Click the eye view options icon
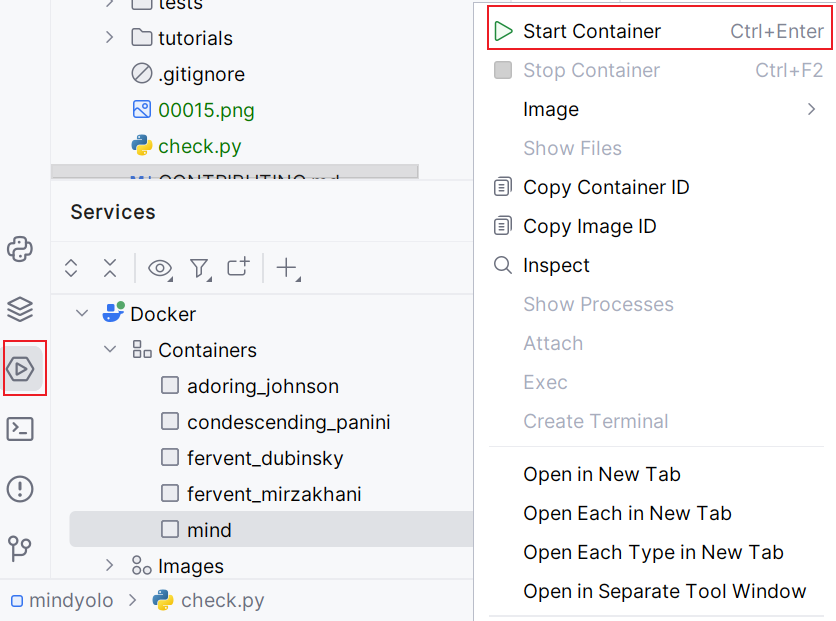 [x=159, y=268]
